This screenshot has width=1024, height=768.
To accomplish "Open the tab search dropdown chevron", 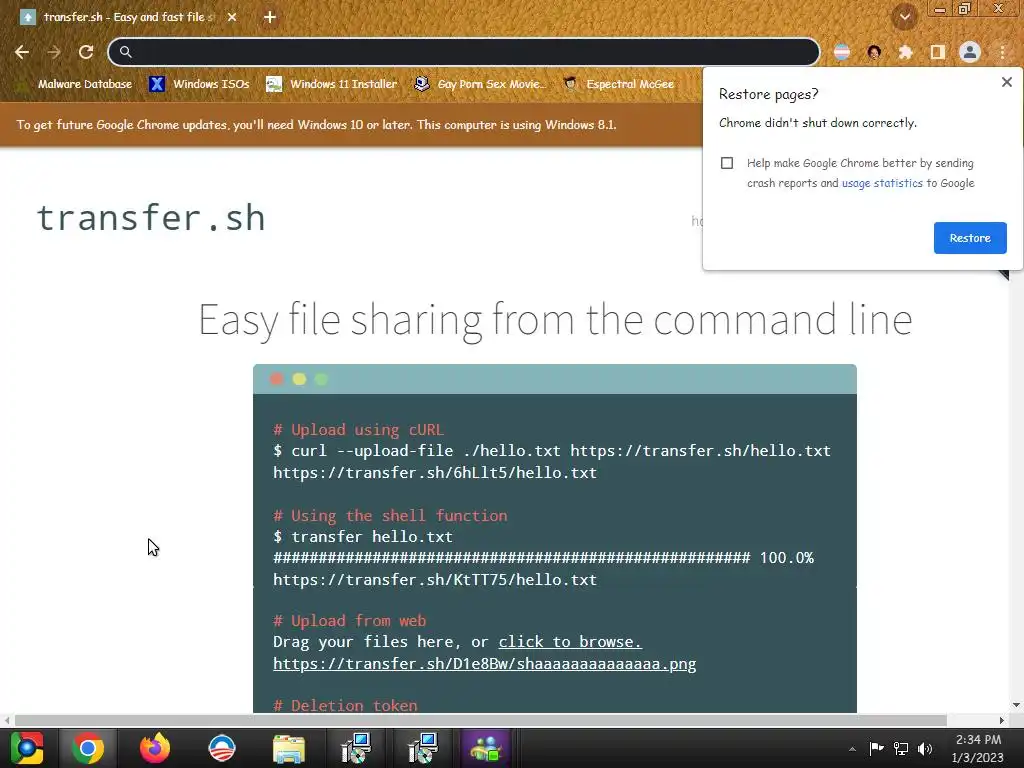I will [905, 17].
